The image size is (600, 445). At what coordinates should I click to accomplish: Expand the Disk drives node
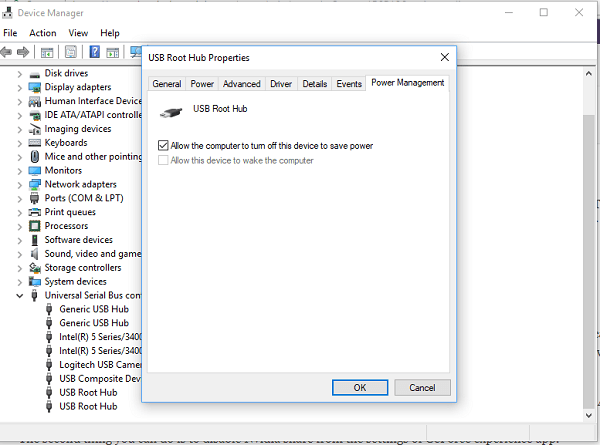(x=20, y=74)
